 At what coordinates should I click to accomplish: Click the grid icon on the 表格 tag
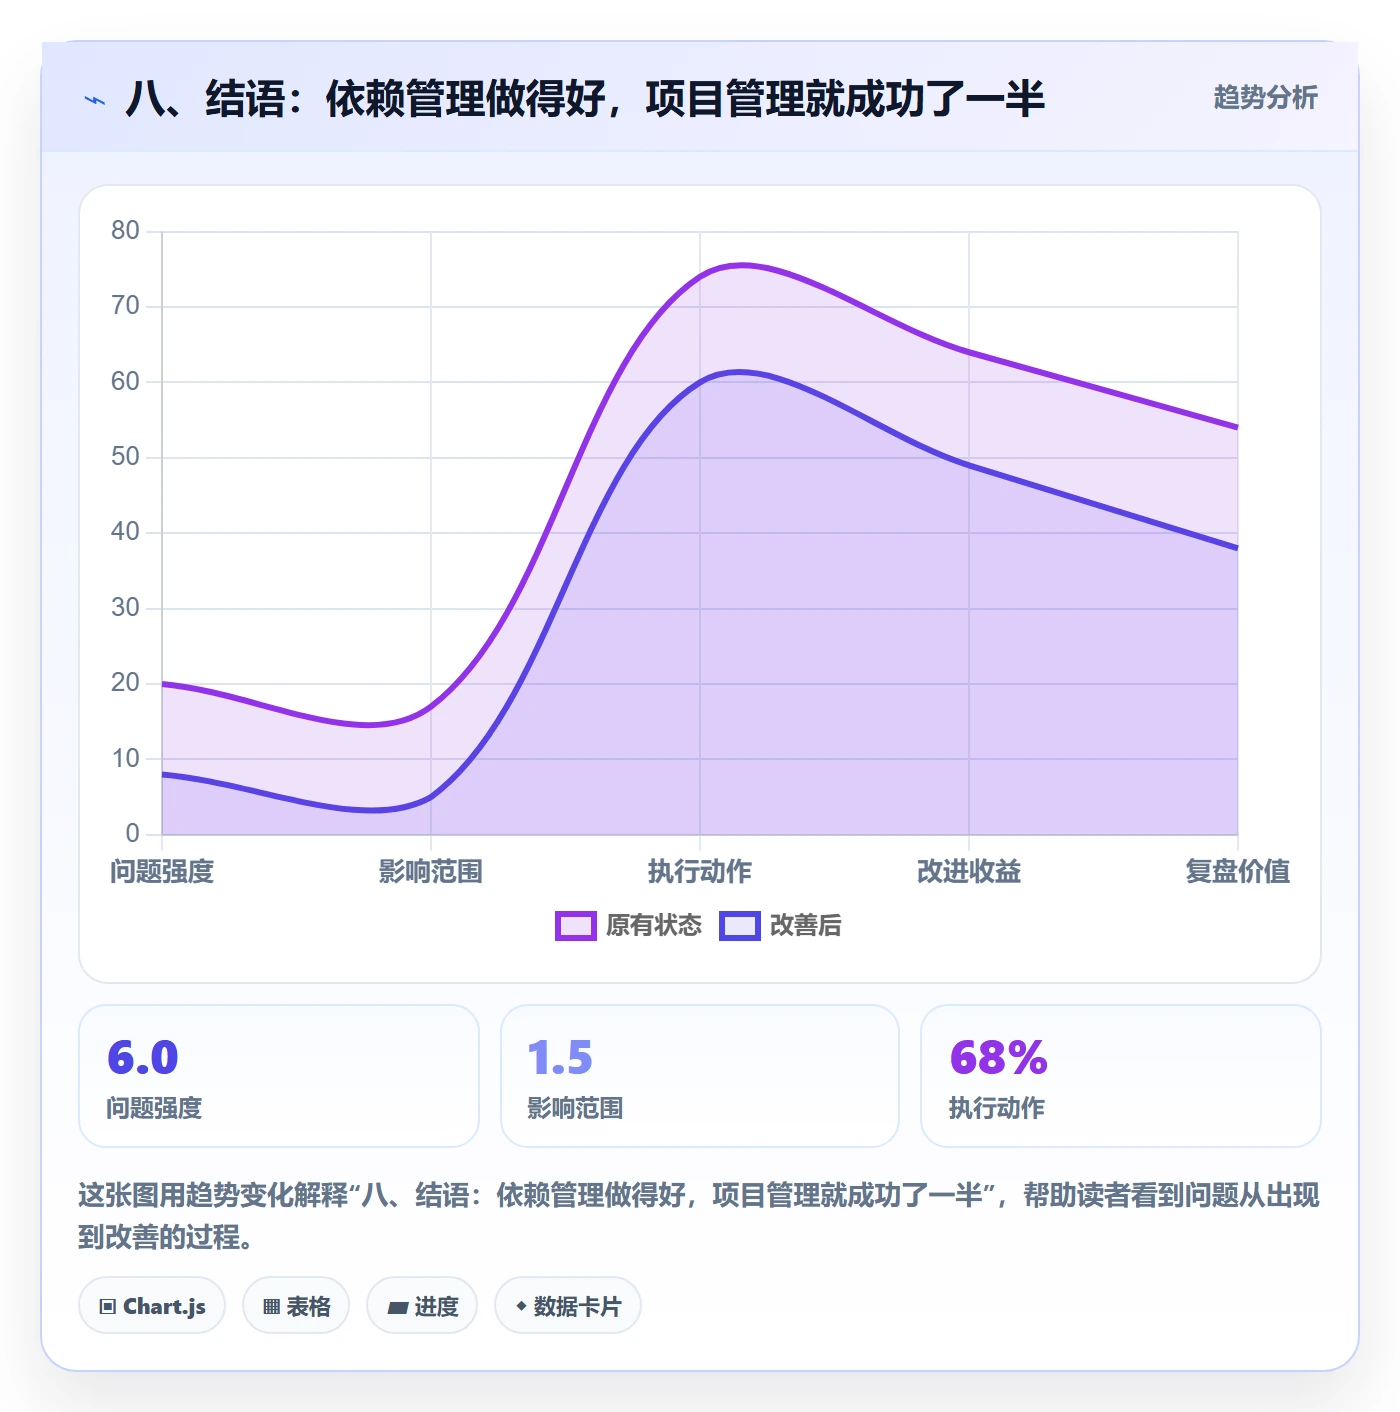(271, 1306)
